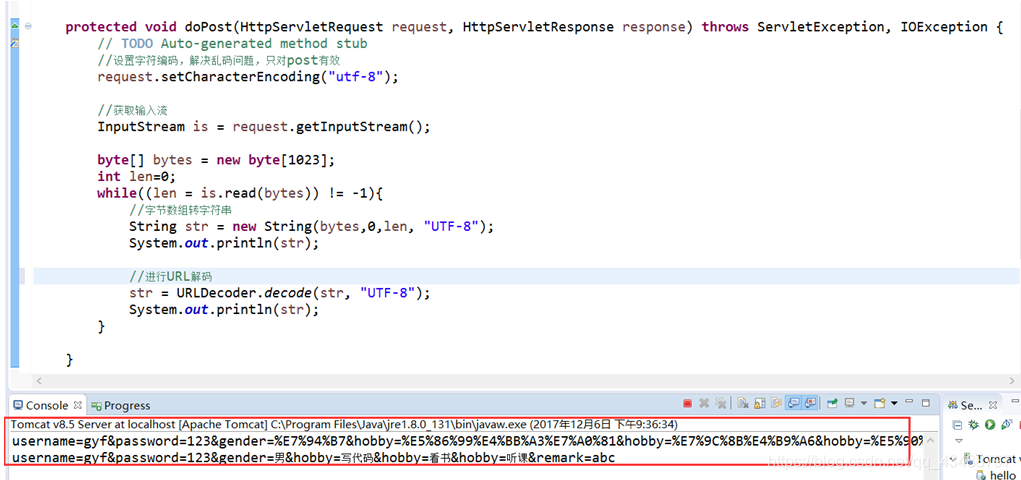
Task: Toggle the Word Wrap console icon
Action: [x=776, y=402]
